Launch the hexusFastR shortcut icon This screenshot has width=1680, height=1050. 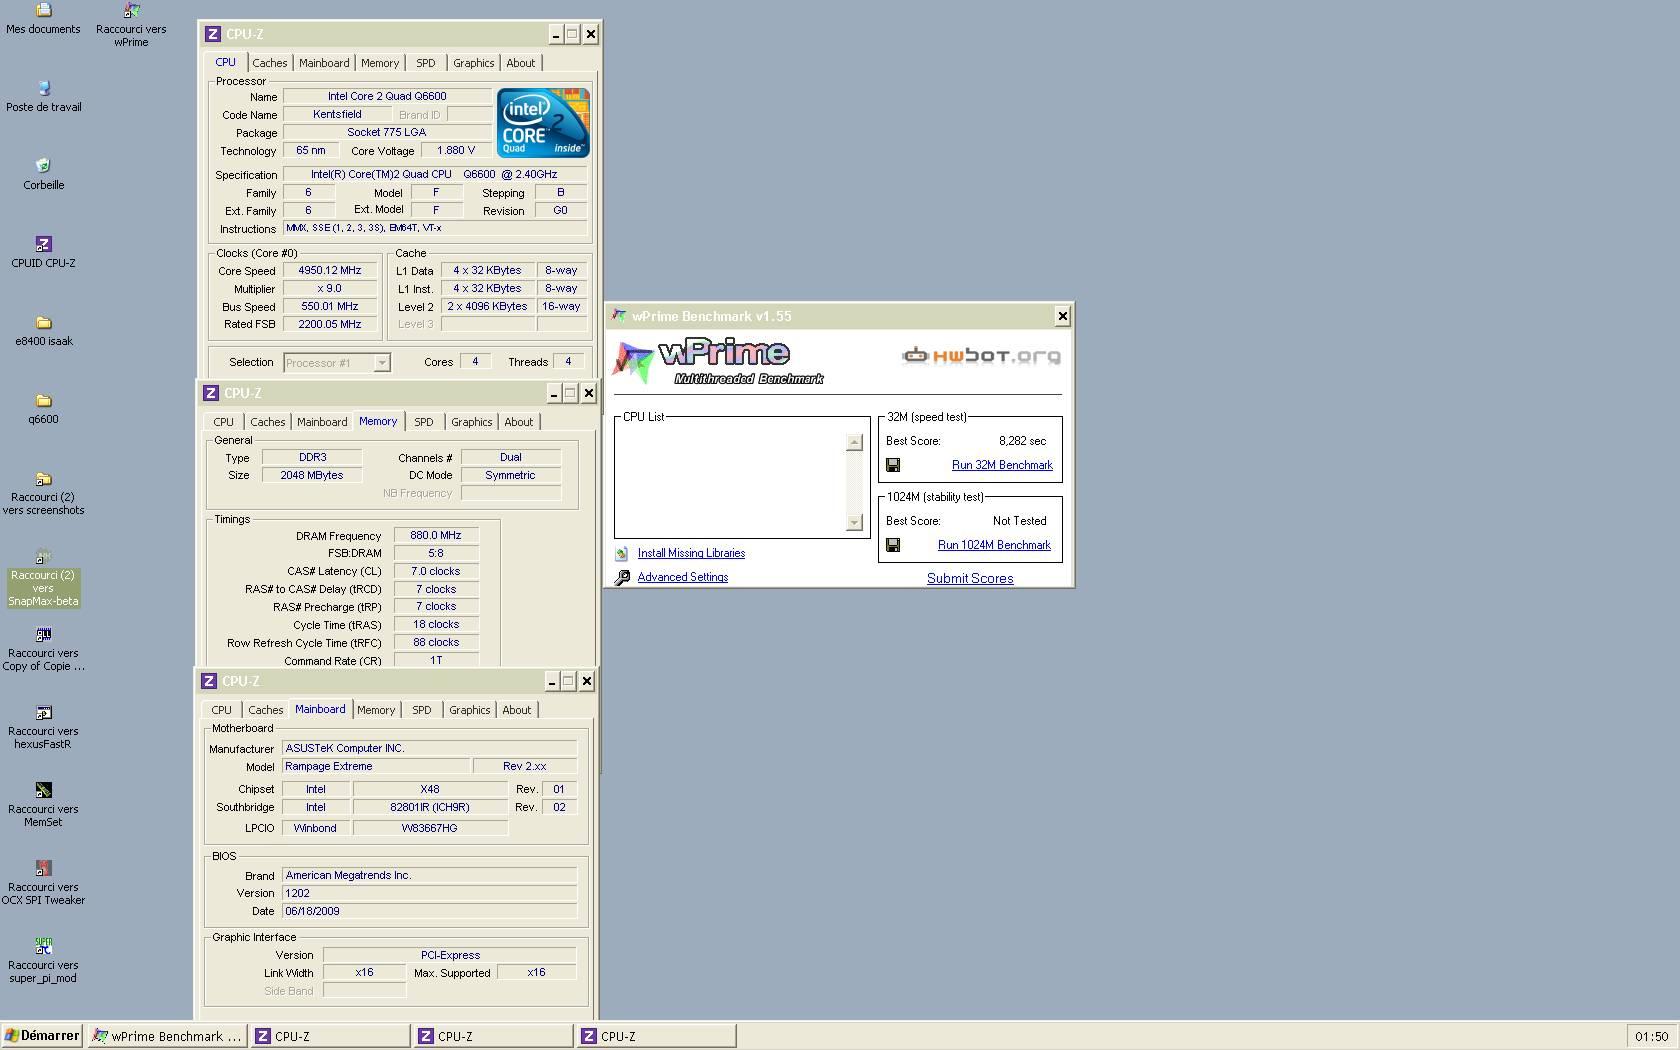43,713
